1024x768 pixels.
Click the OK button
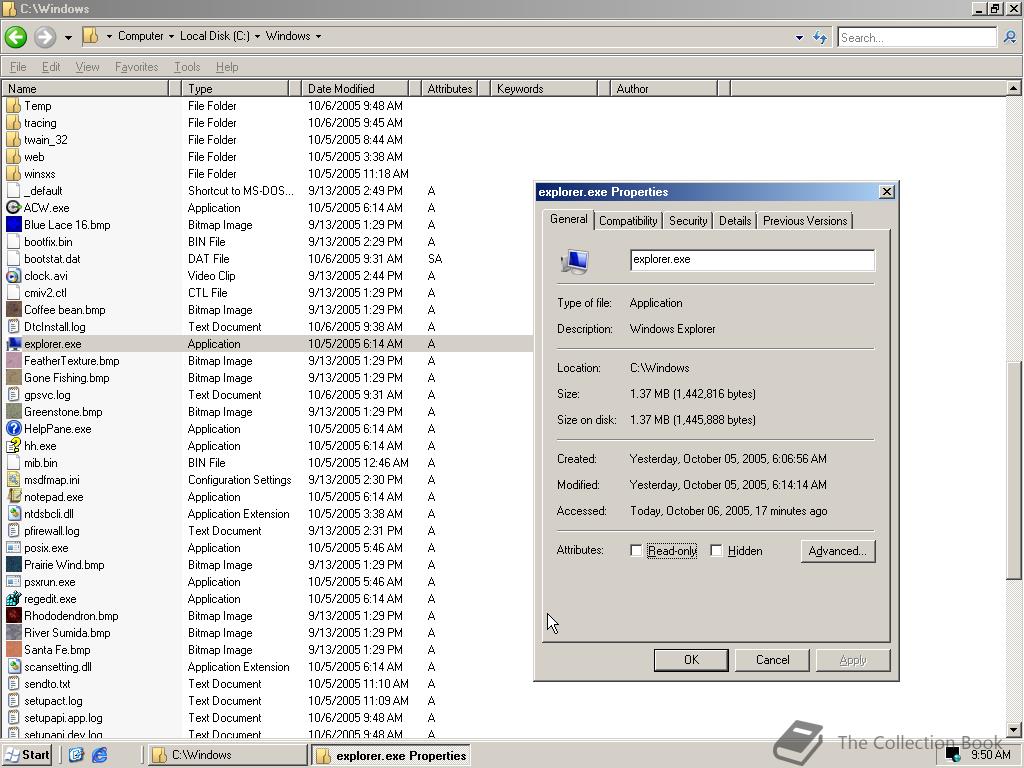coord(691,660)
